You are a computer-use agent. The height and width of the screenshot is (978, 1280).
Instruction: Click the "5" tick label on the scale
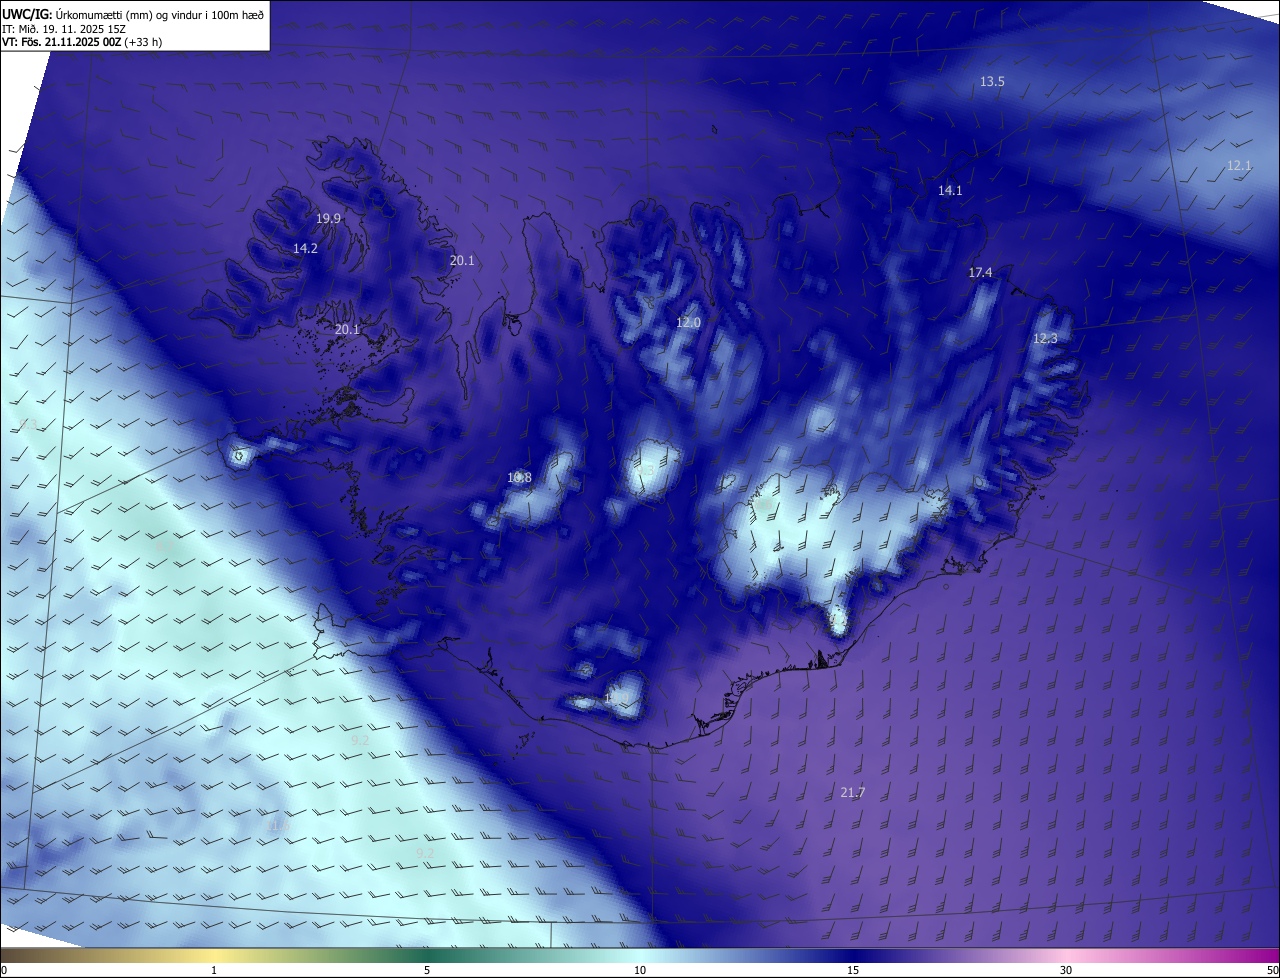[427, 970]
